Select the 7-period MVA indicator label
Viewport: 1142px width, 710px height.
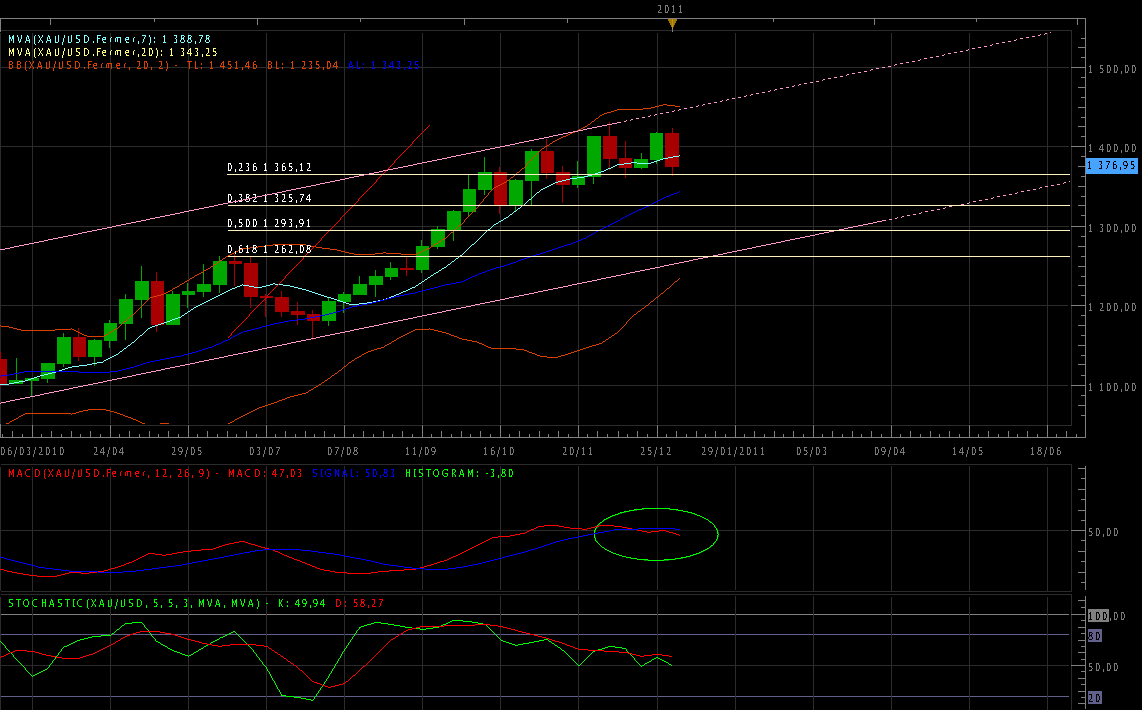point(112,38)
